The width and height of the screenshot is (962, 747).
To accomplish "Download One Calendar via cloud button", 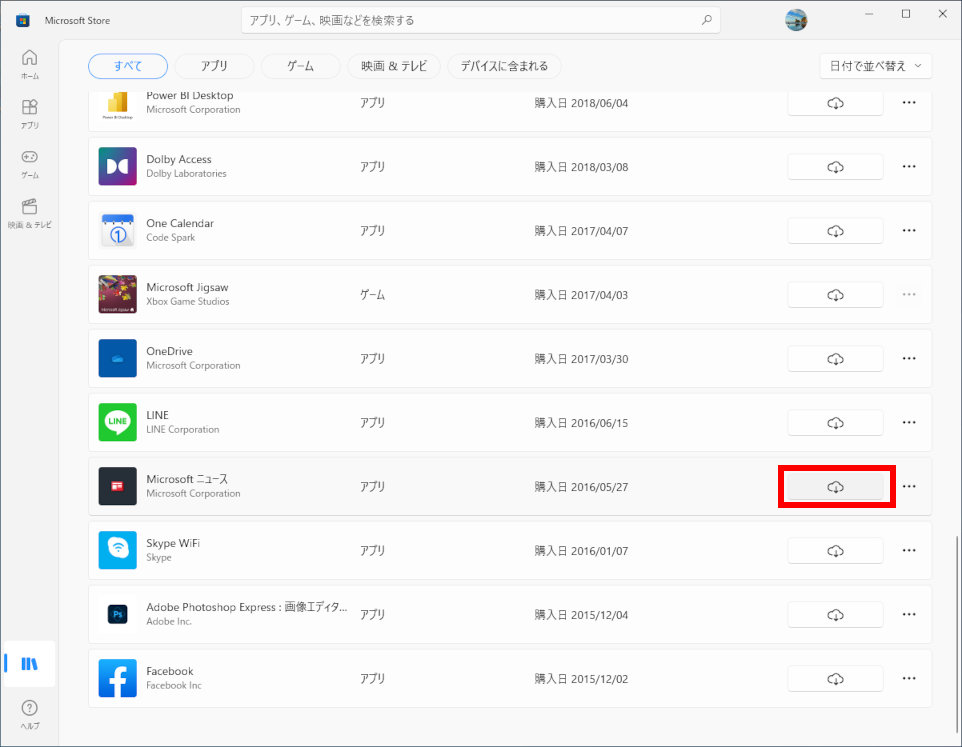I will [x=835, y=231].
